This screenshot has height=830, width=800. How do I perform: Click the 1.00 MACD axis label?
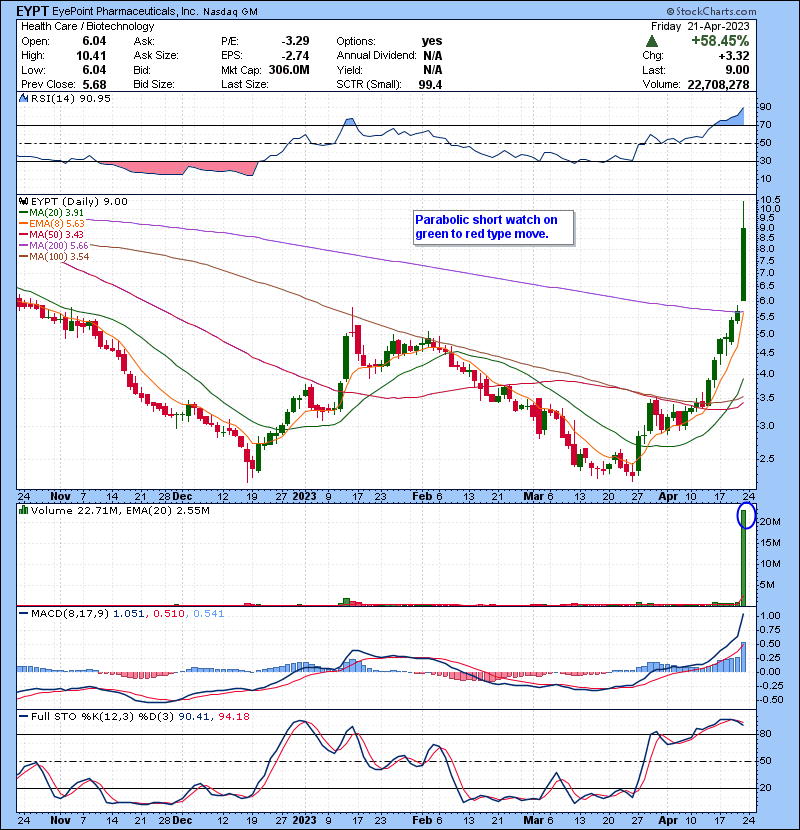click(x=770, y=616)
